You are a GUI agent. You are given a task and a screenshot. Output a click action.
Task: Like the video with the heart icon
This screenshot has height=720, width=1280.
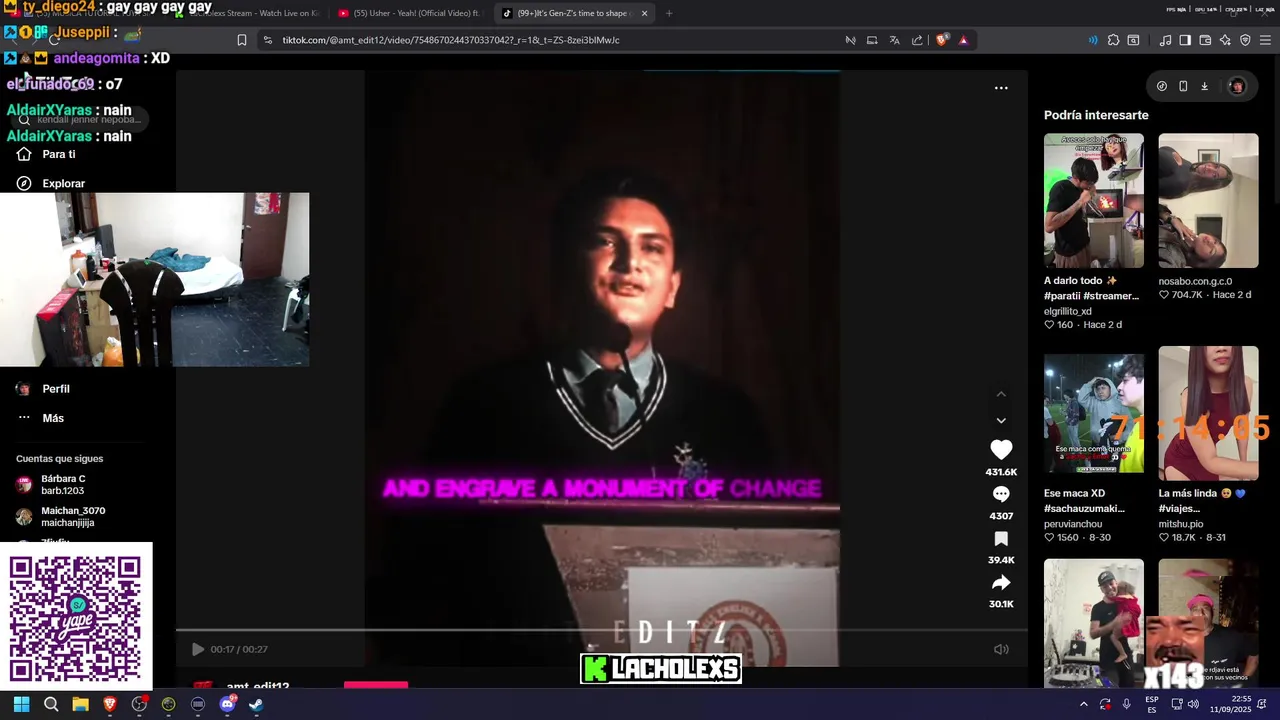pos(1001,450)
